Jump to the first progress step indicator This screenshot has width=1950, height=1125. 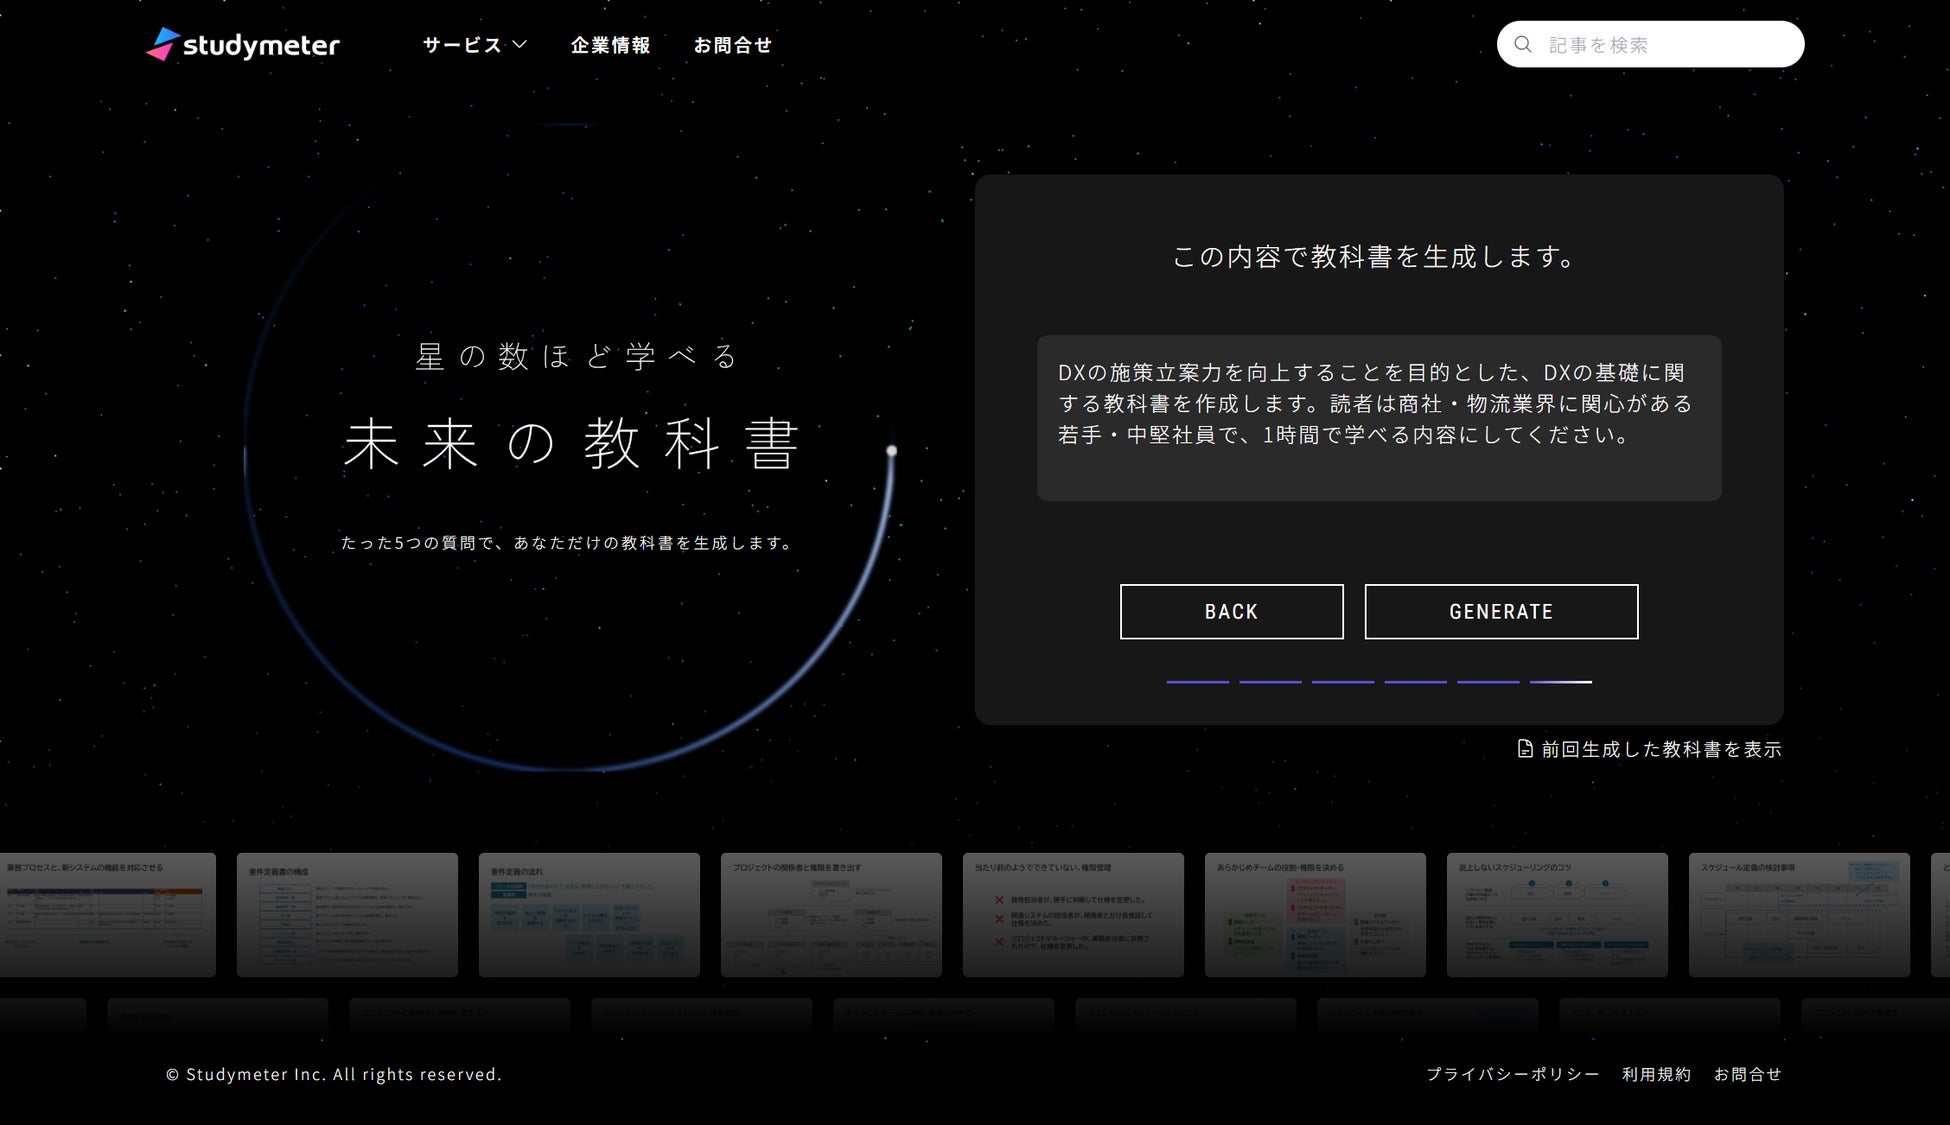click(1197, 682)
